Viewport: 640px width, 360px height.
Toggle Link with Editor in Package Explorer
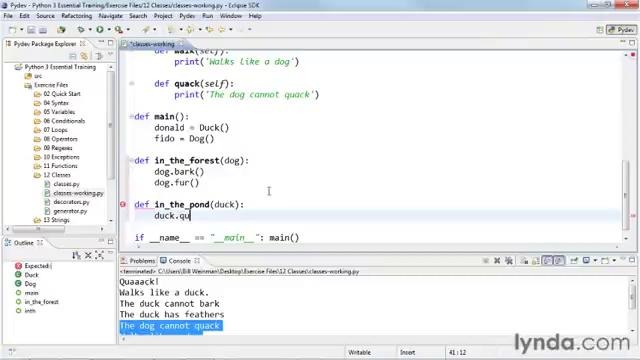pos(84,56)
